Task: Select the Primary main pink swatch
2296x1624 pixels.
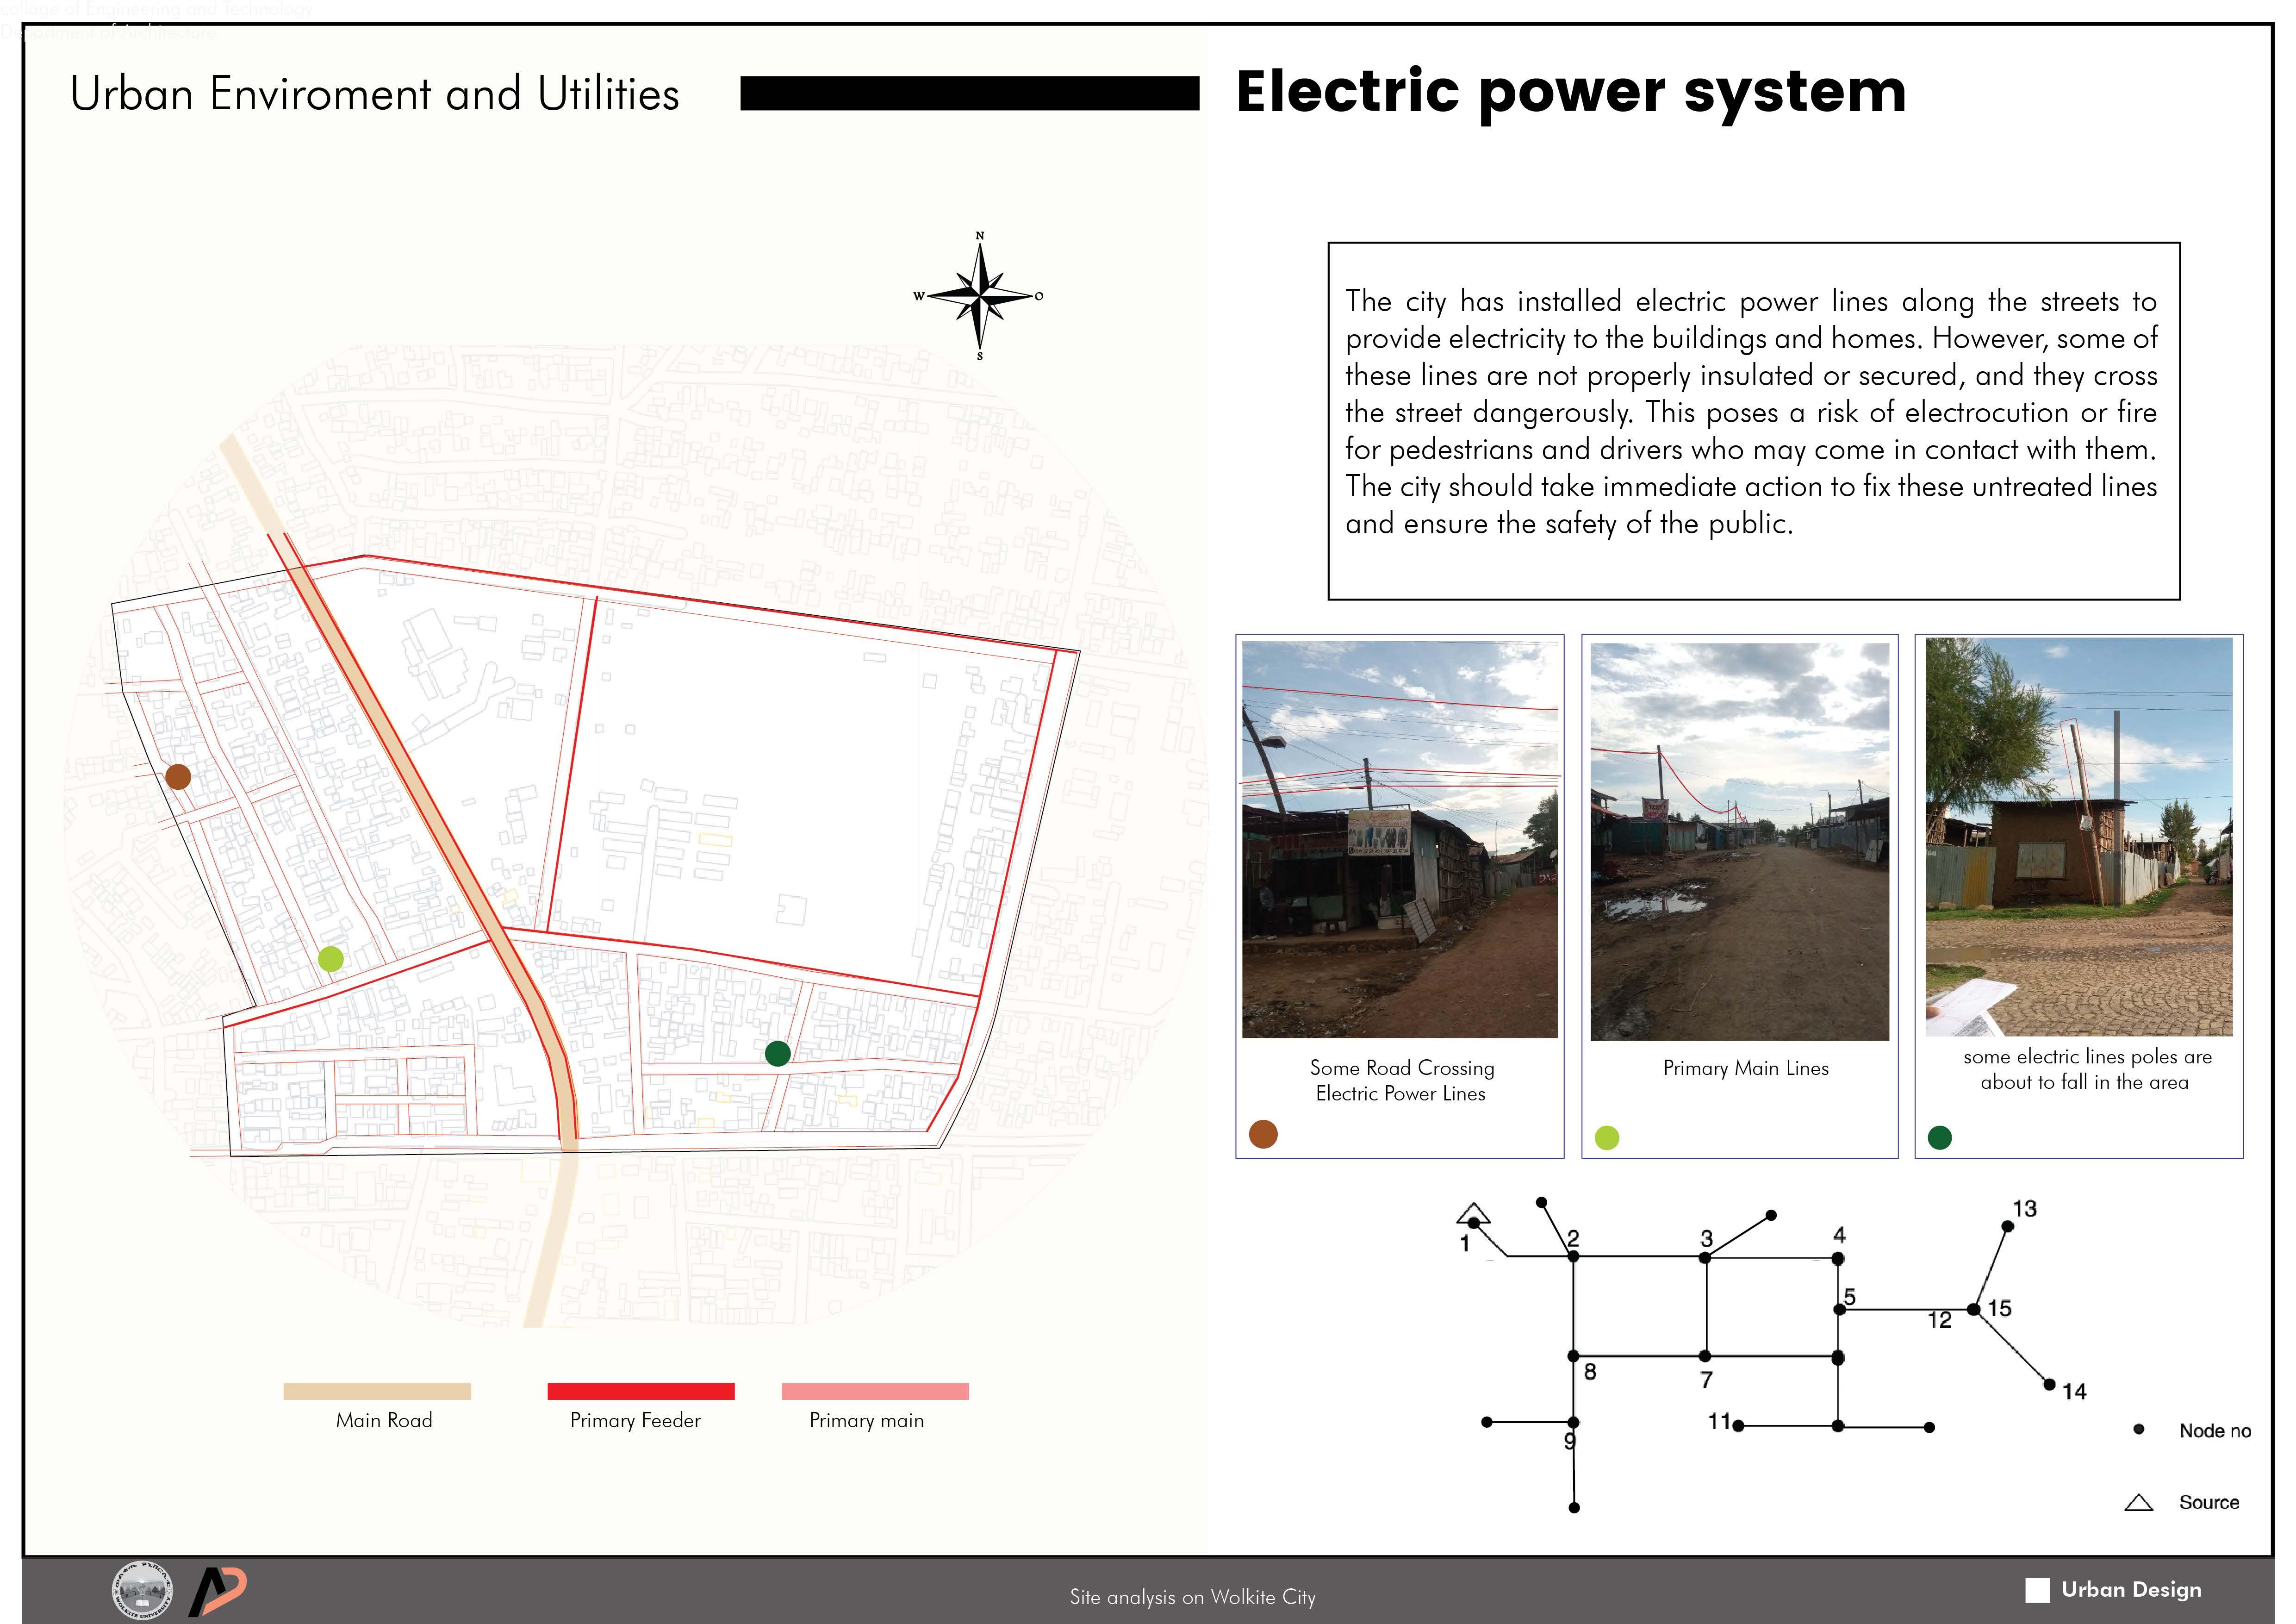Action: pyautogui.click(x=875, y=1391)
